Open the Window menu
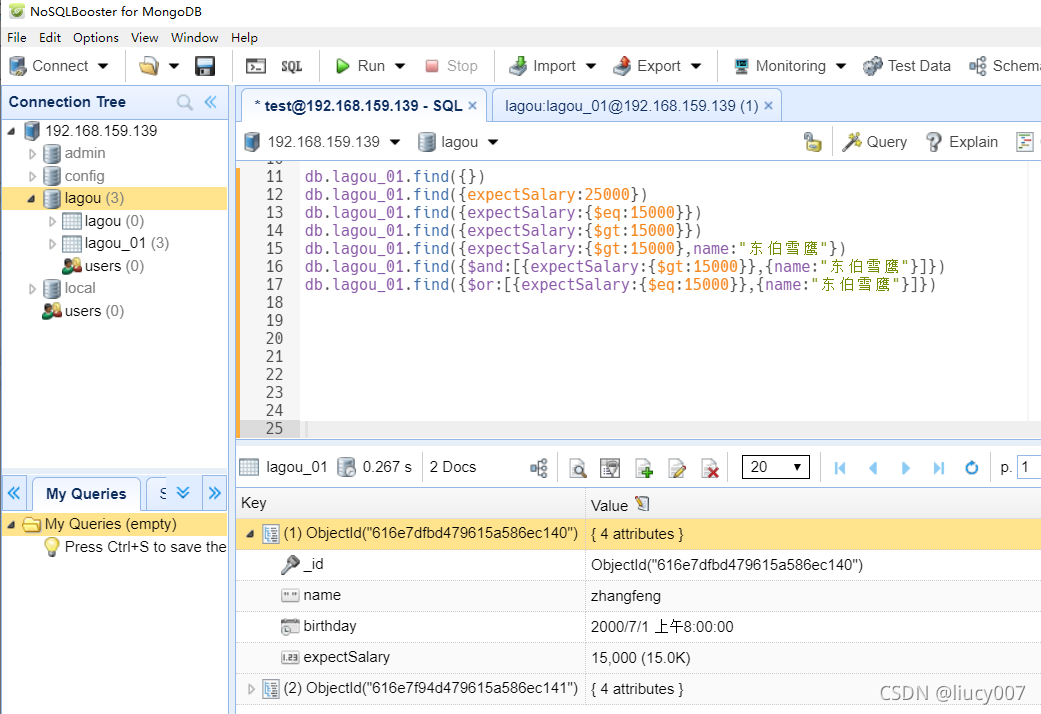 195,37
